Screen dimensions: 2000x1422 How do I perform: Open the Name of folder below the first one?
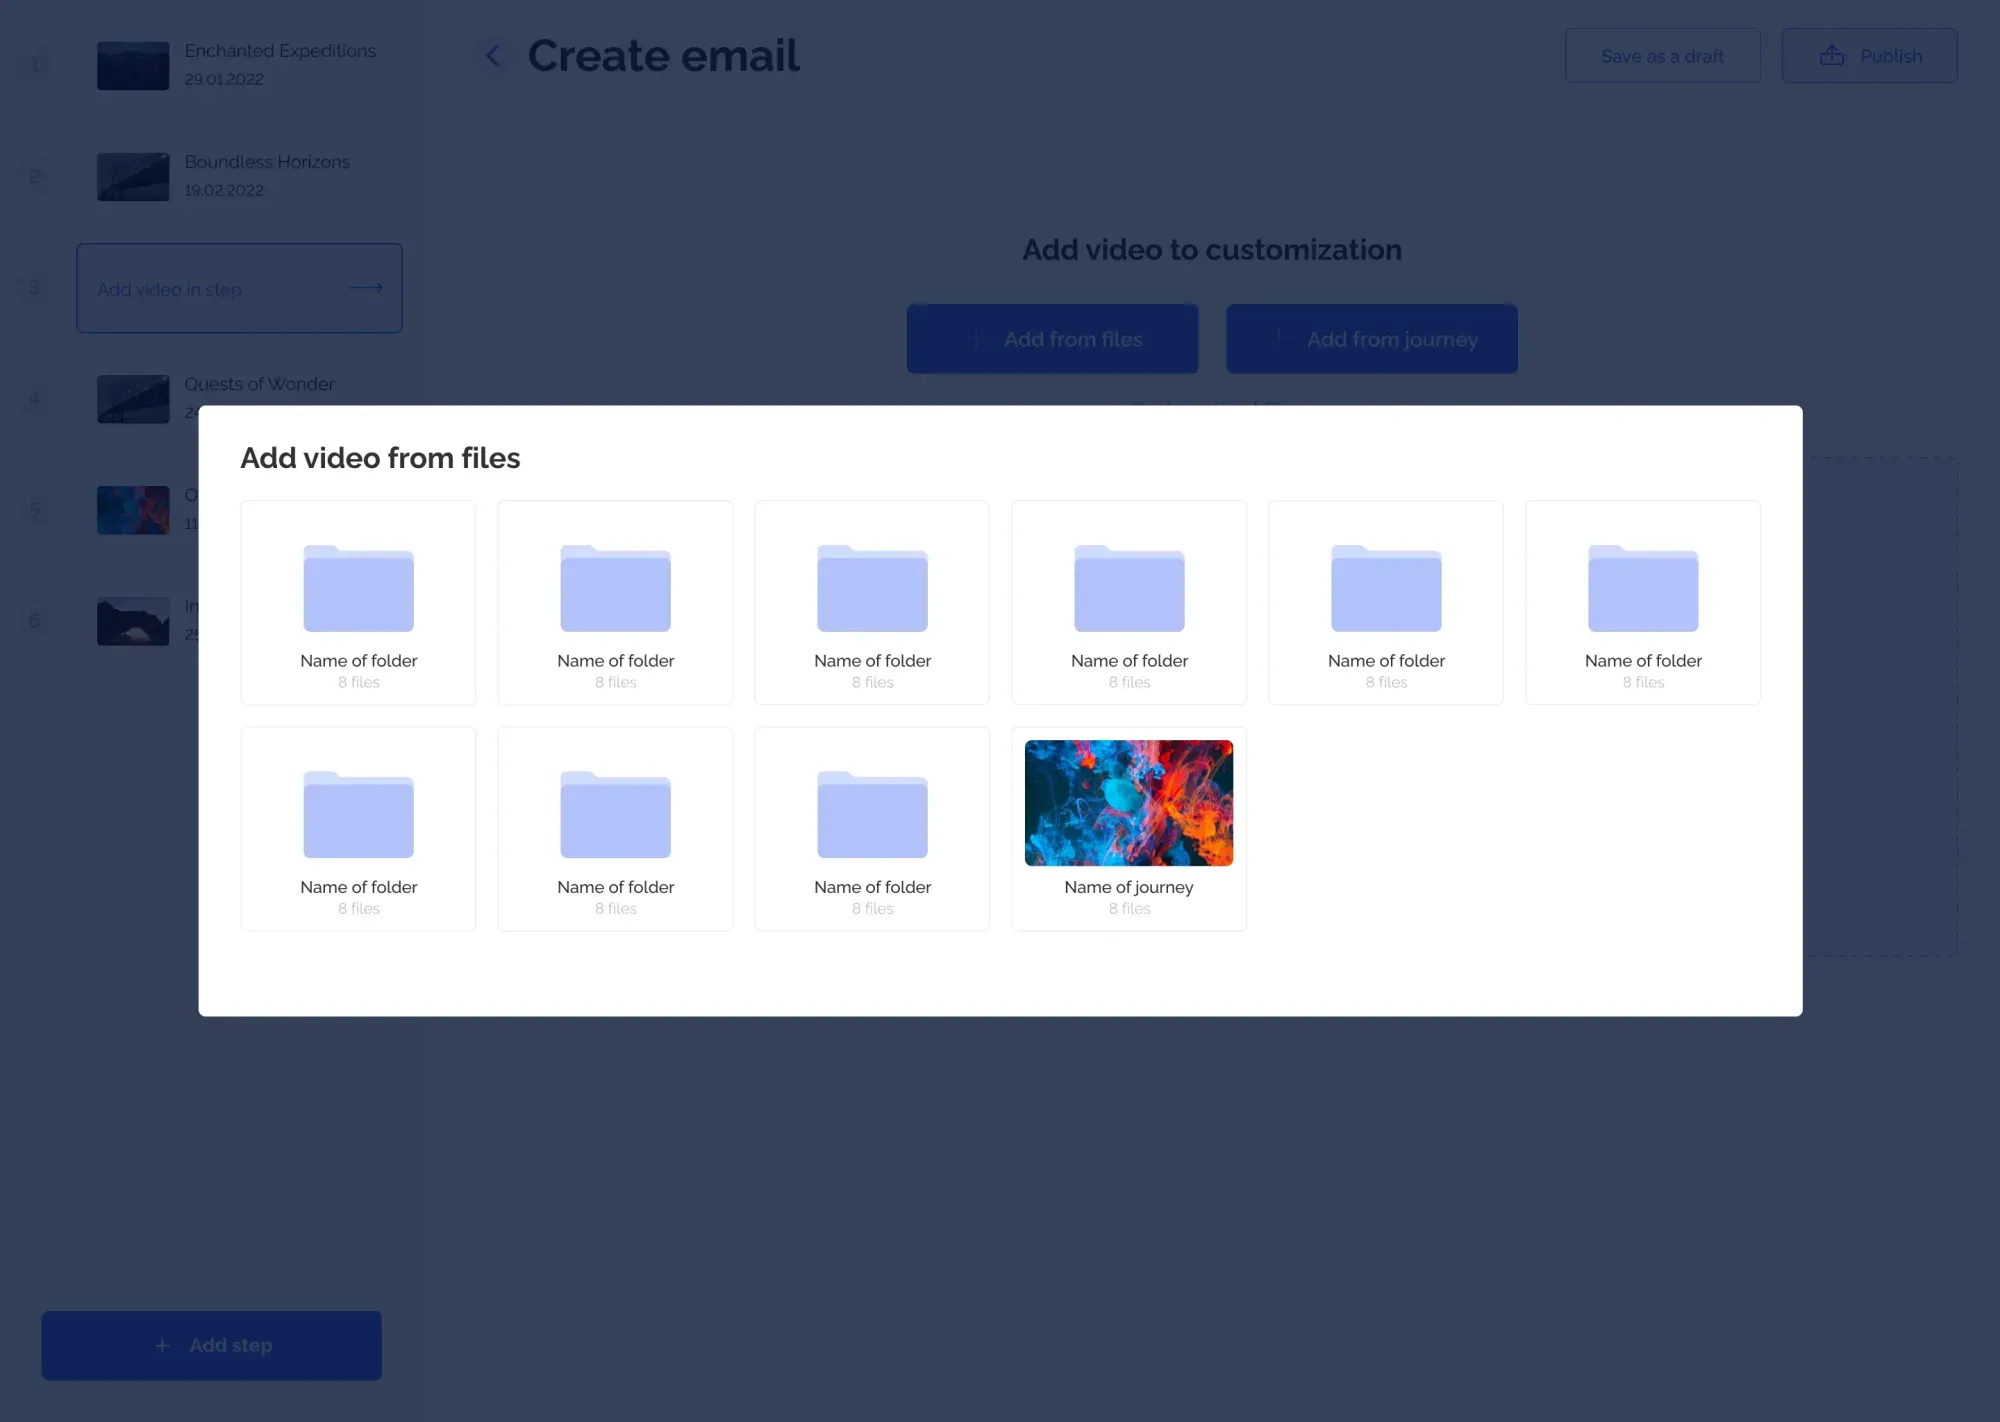click(x=357, y=828)
